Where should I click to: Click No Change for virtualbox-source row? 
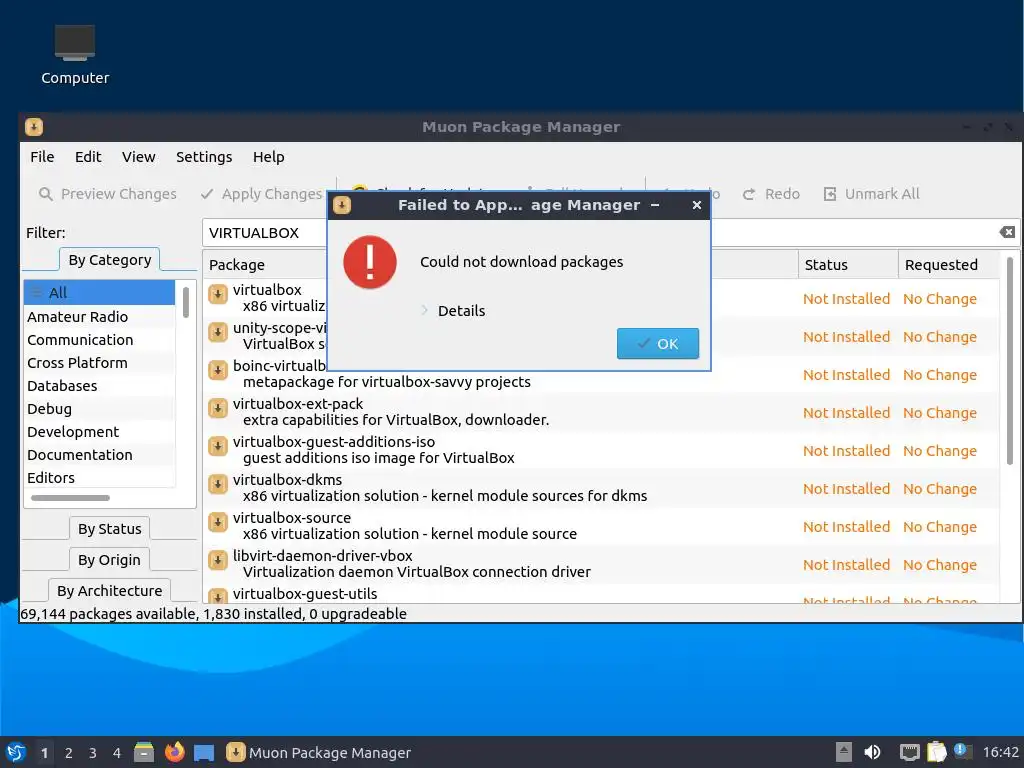tap(940, 526)
